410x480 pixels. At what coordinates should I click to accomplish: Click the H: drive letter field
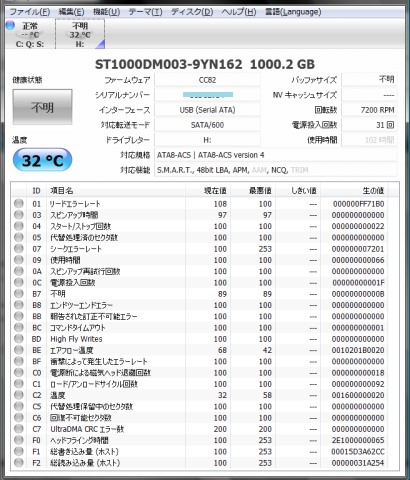[x=207, y=140]
